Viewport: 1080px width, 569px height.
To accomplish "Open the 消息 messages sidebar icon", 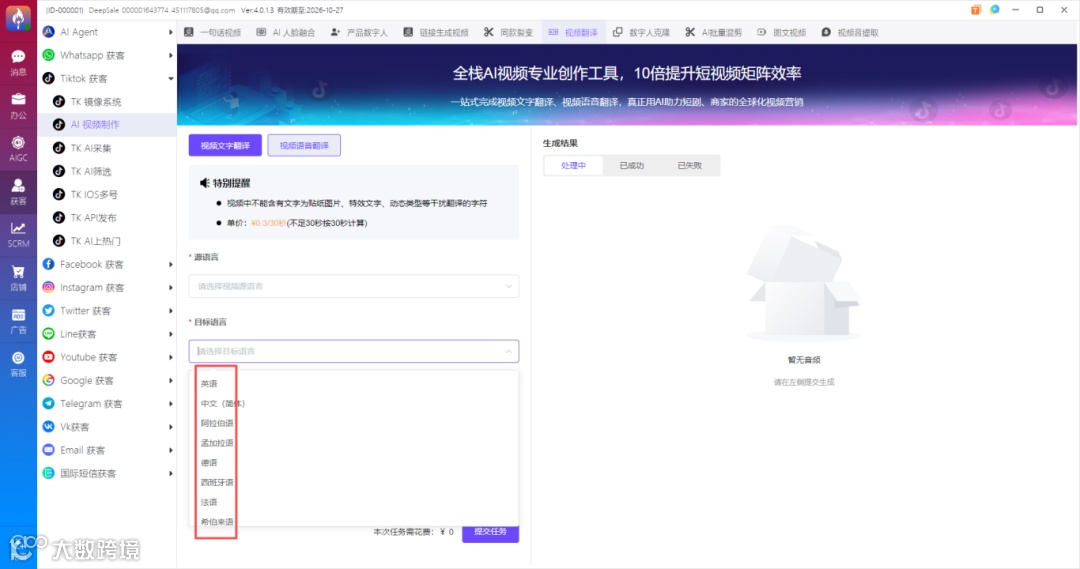I will click(x=18, y=62).
